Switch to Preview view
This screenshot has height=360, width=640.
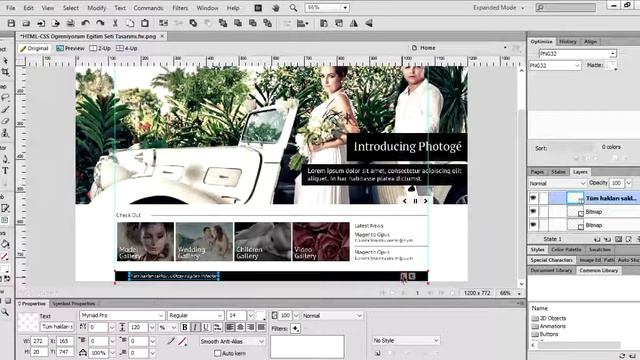pyautogui.click(x=70, y=48)
